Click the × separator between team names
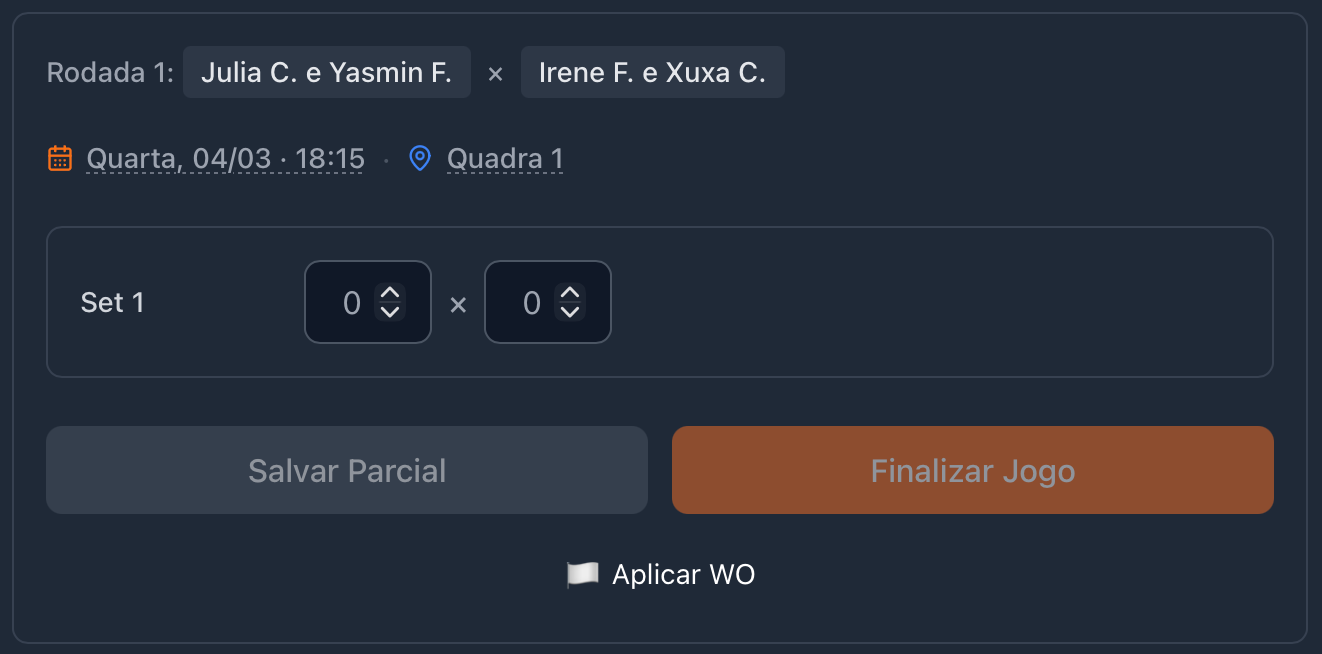This screenshot has width=1322, height=654. 495,73
